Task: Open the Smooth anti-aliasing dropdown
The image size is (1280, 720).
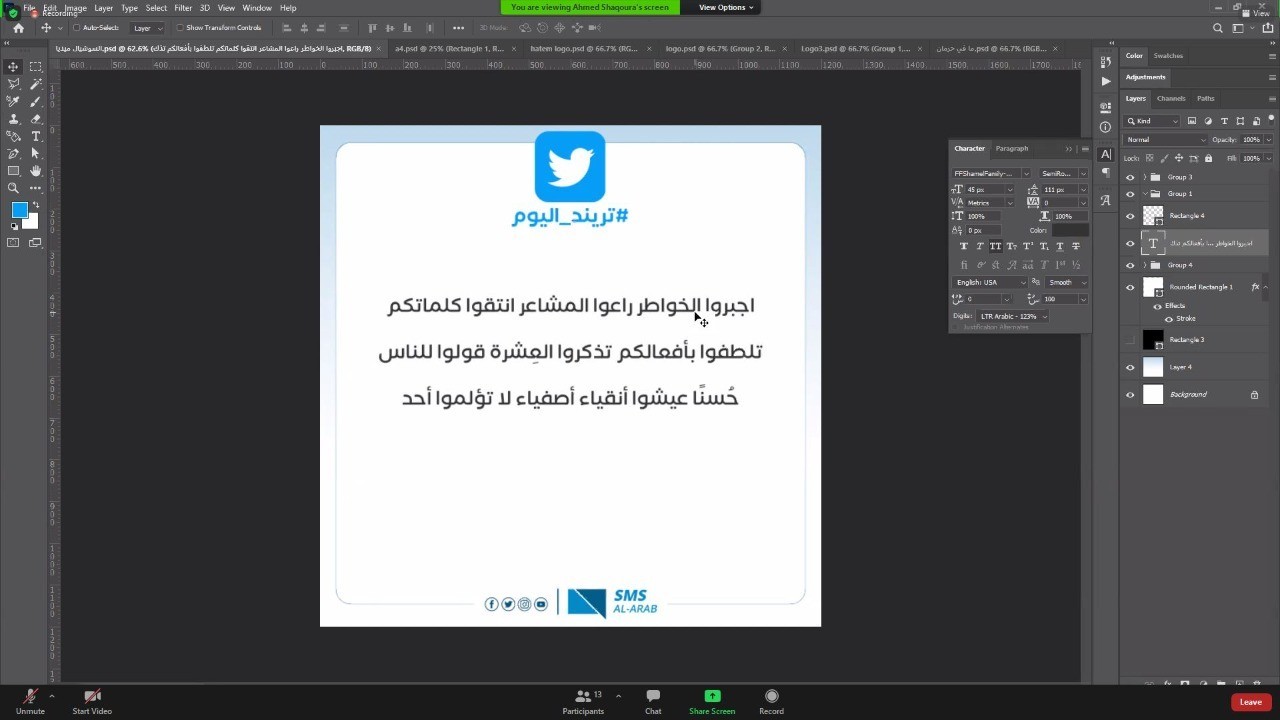Action: (x=1066, y=282)
